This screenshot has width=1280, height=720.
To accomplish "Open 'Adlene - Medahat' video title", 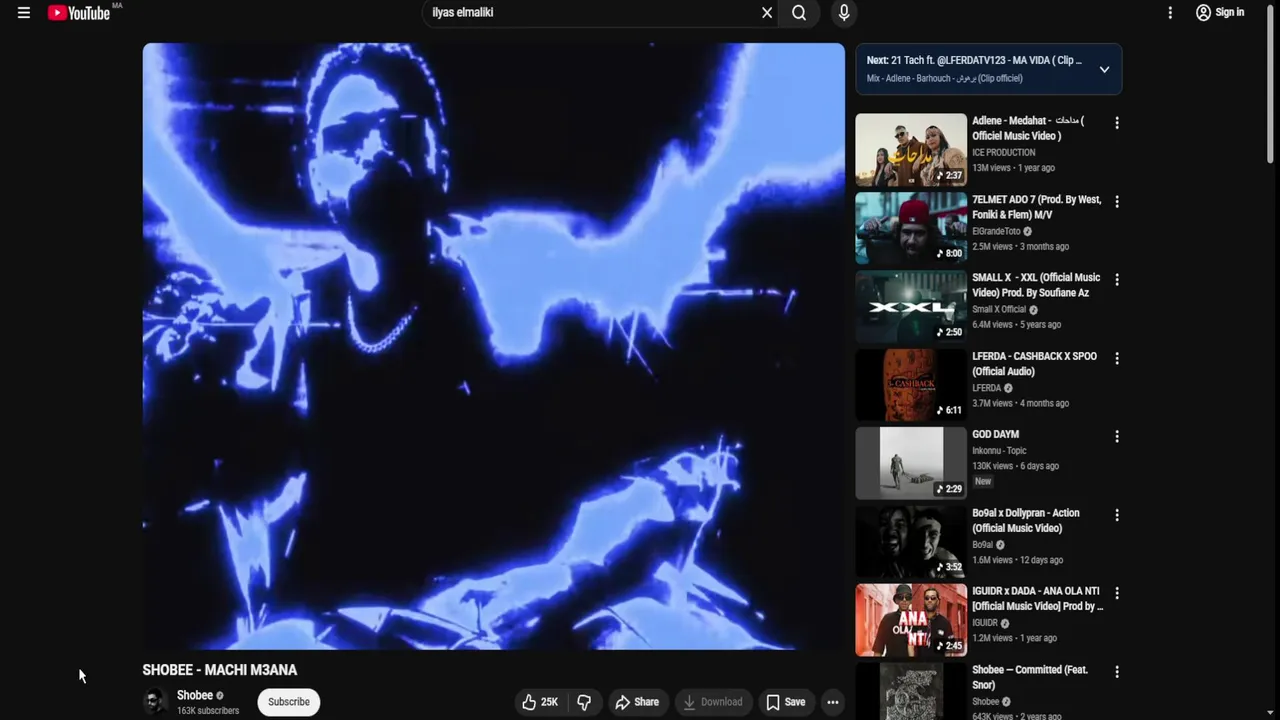I will (1028, 128).
